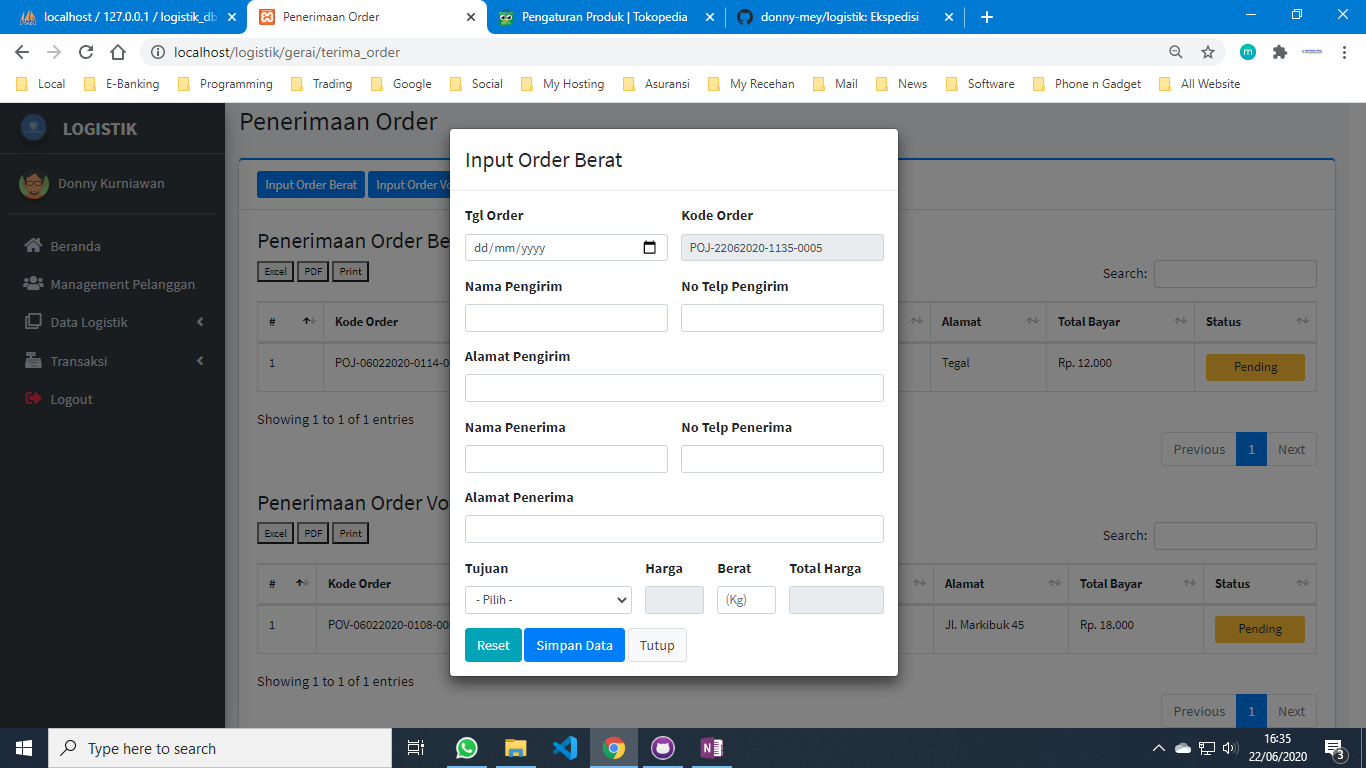Open Visual Studio Code from the taskbar
1366x768 pixels.
564,748
